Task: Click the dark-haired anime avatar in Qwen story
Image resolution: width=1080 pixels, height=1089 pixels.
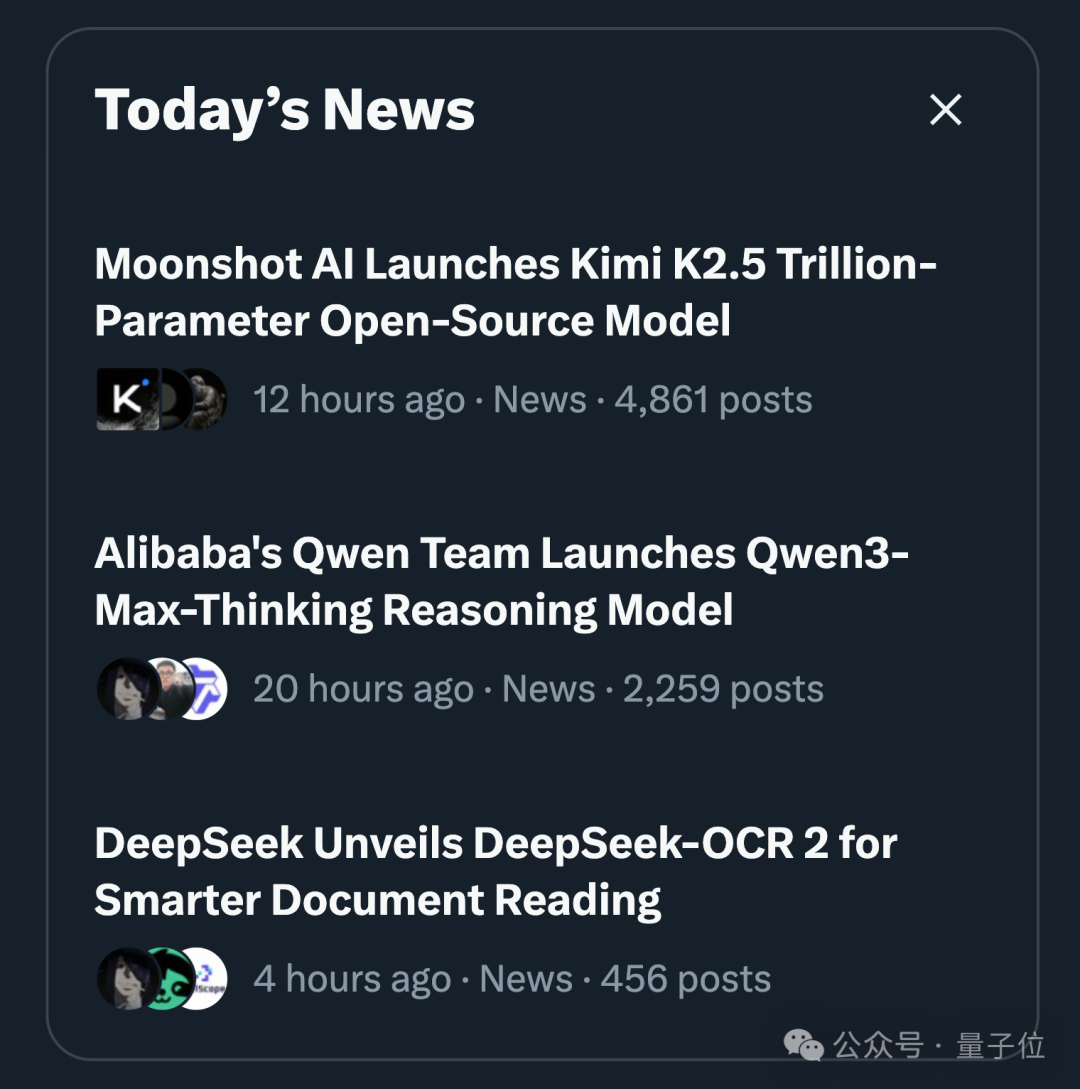Action: [126, 689]
